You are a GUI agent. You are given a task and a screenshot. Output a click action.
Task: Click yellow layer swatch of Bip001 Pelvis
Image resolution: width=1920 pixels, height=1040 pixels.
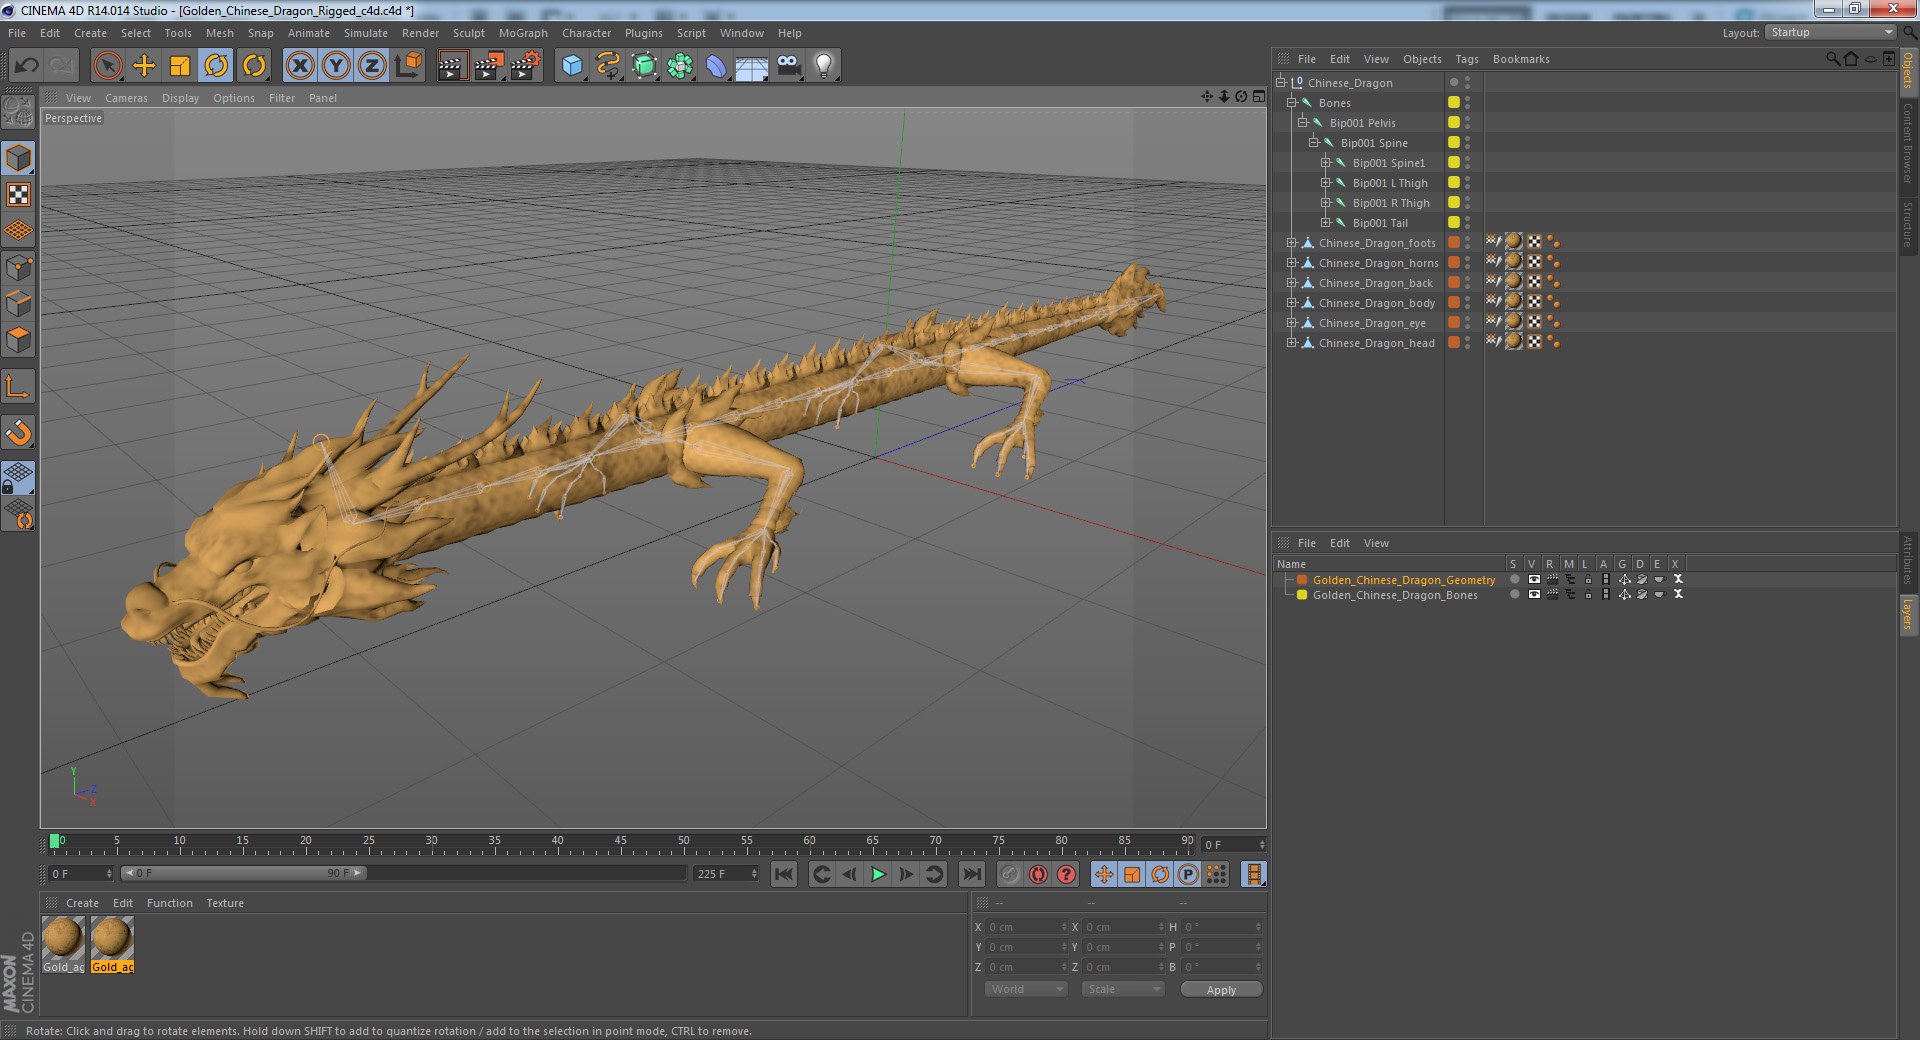pos(1454,122)
